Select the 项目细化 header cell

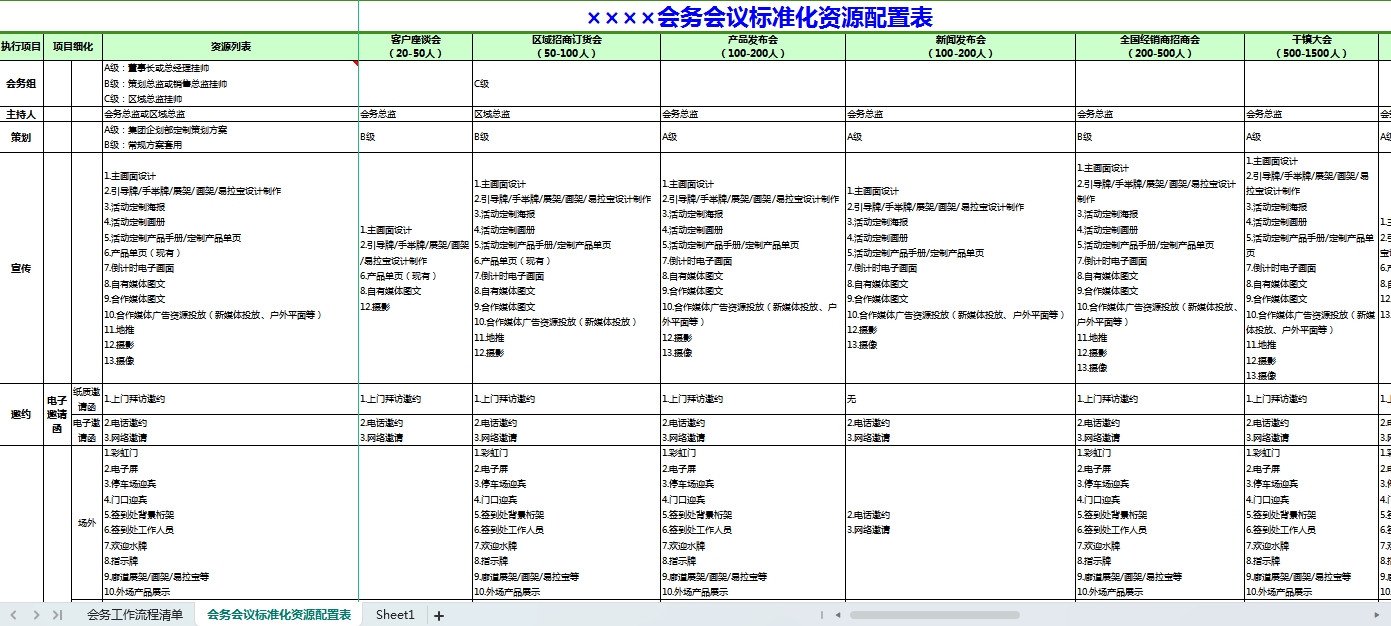[73, 46]
